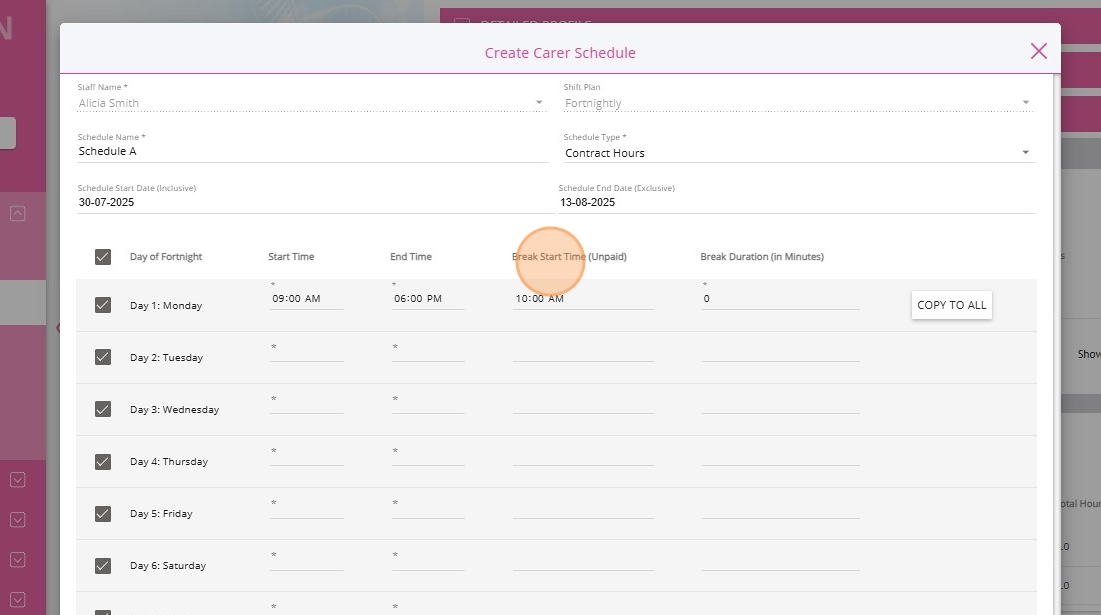The image size is (1101, 615).
Task: Open the Shift Plan dropdown
Action: (x=798, y=103)
